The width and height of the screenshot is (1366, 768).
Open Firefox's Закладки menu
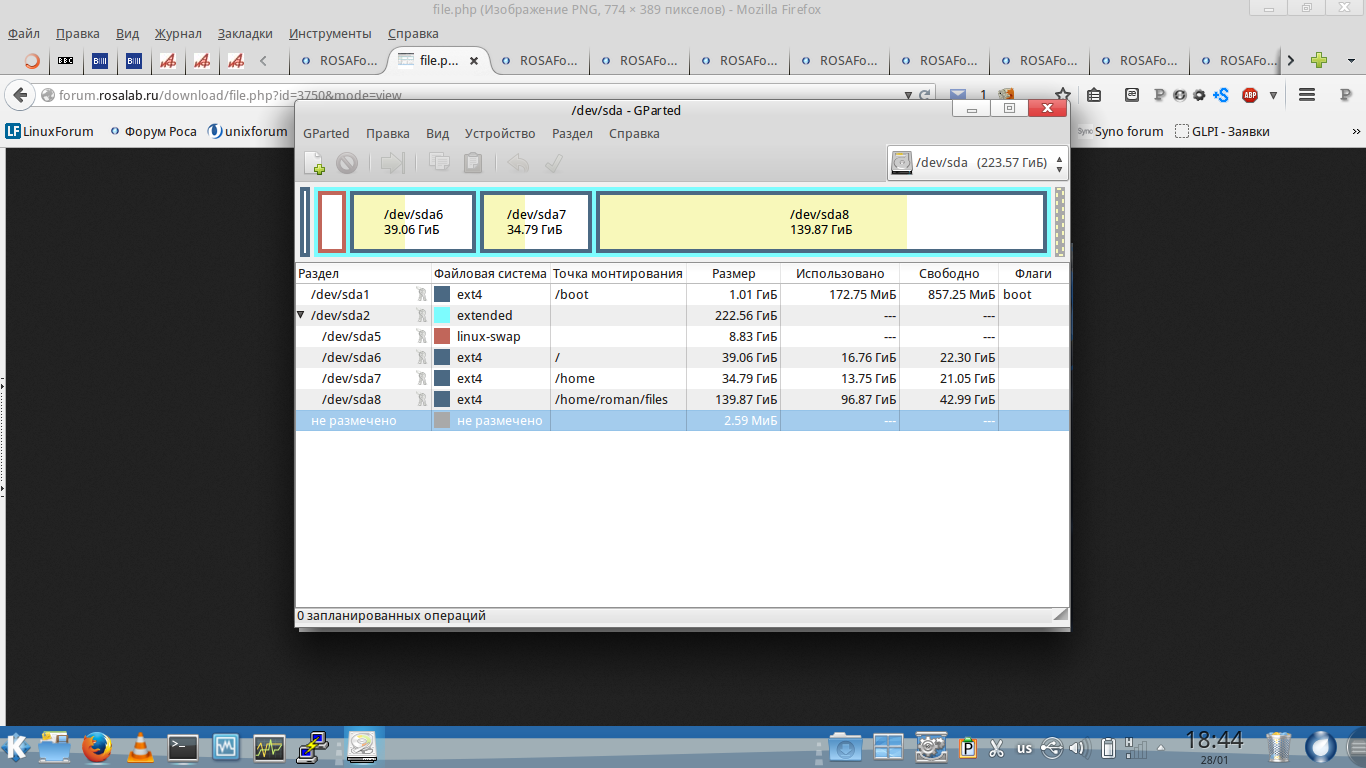(x=245, y=34)
